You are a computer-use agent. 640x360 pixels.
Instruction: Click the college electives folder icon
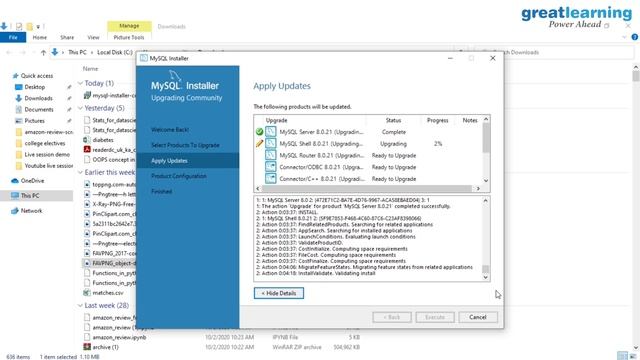pyautogui.click(x=18, y=143)
